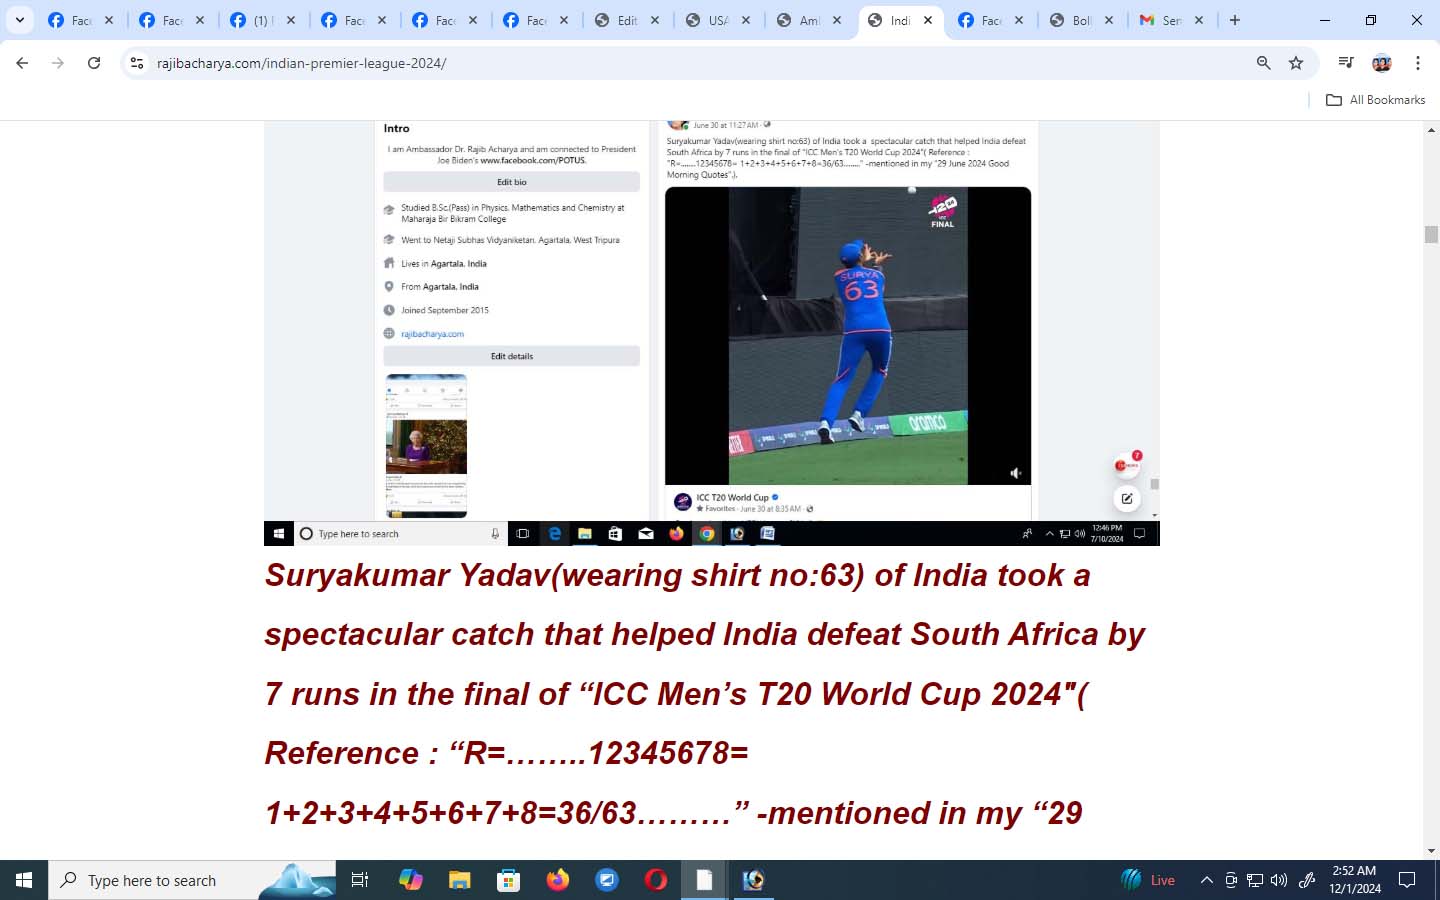Image resolution: width=1440 pixels, height=900 pixels.
Task: Open the clock showing 2:52 AM
Action: (1354, 880)
